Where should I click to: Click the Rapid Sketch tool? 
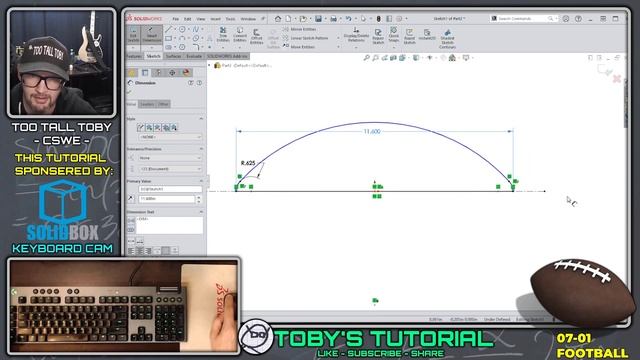click(x=409, y=36)
